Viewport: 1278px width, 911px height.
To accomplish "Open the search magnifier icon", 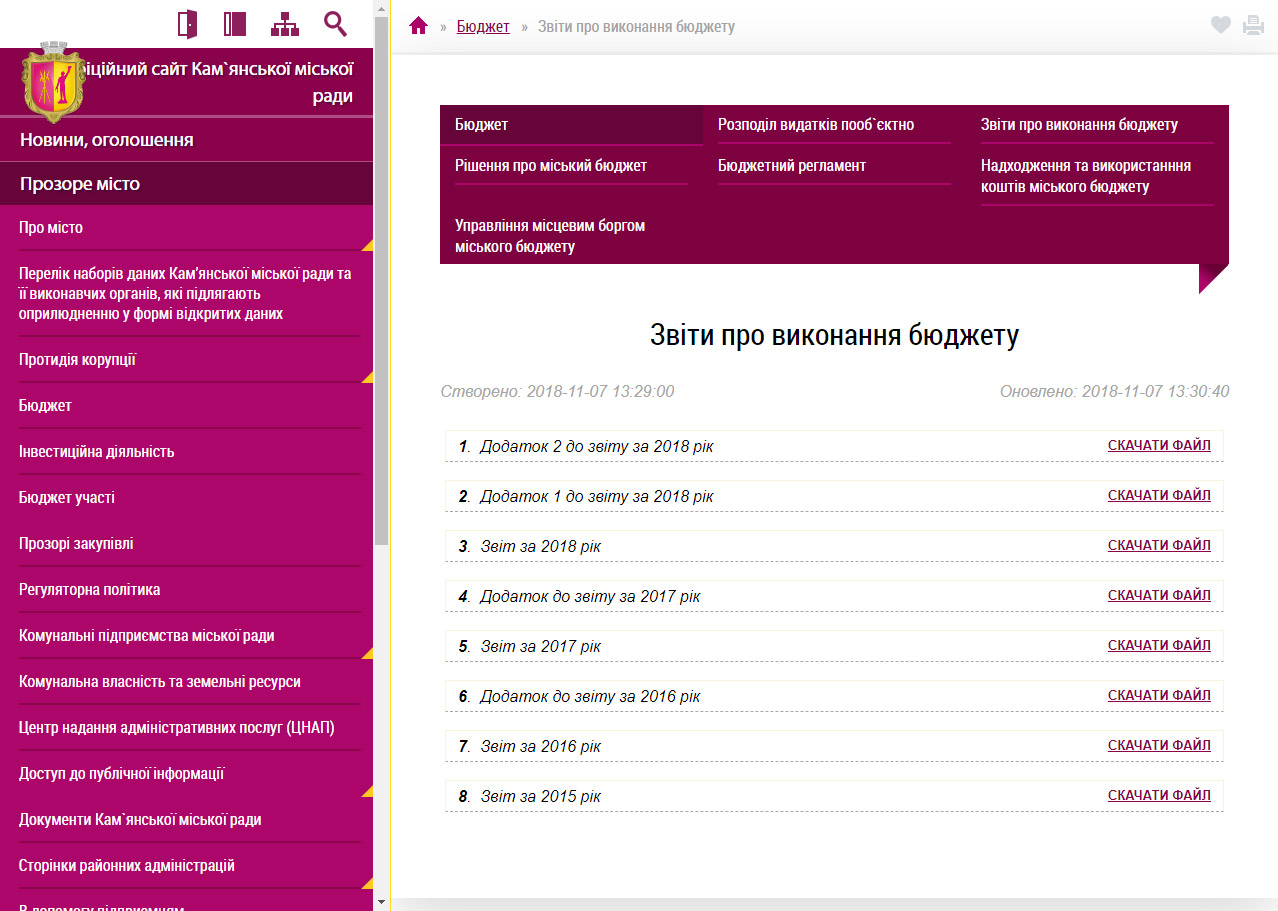I will [x=335, y=24].
